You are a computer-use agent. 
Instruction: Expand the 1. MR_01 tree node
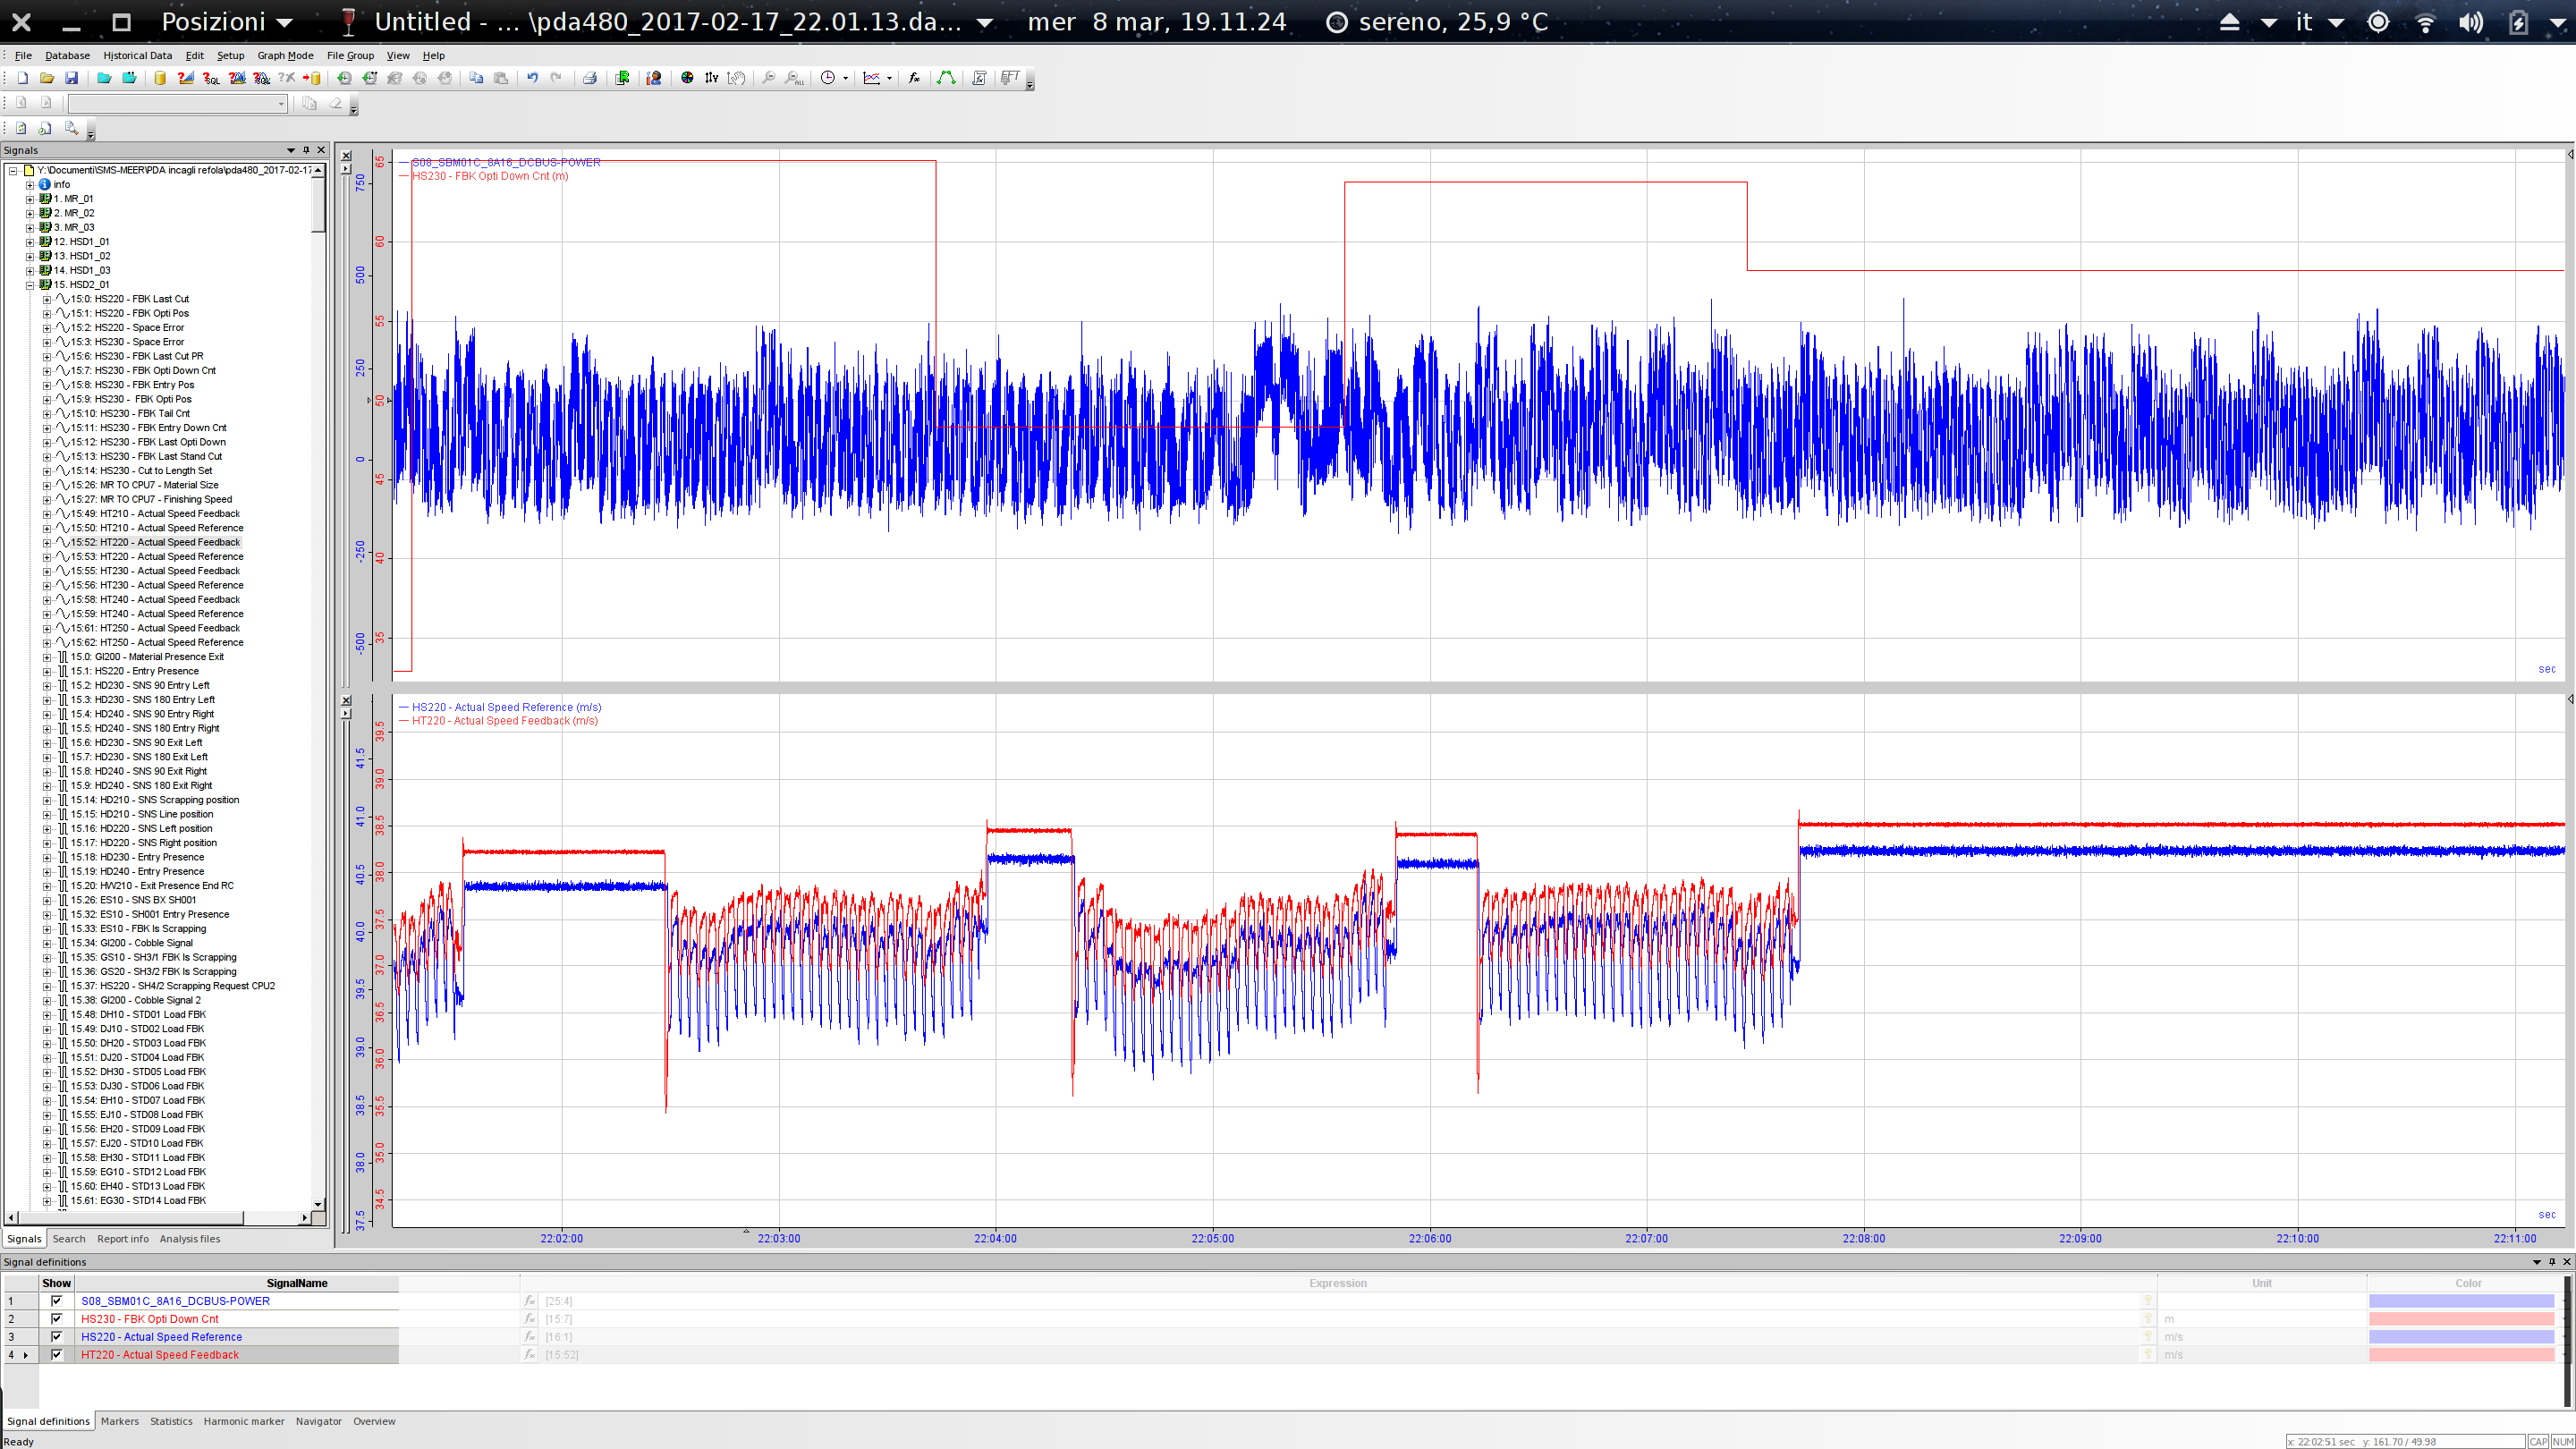29,199
